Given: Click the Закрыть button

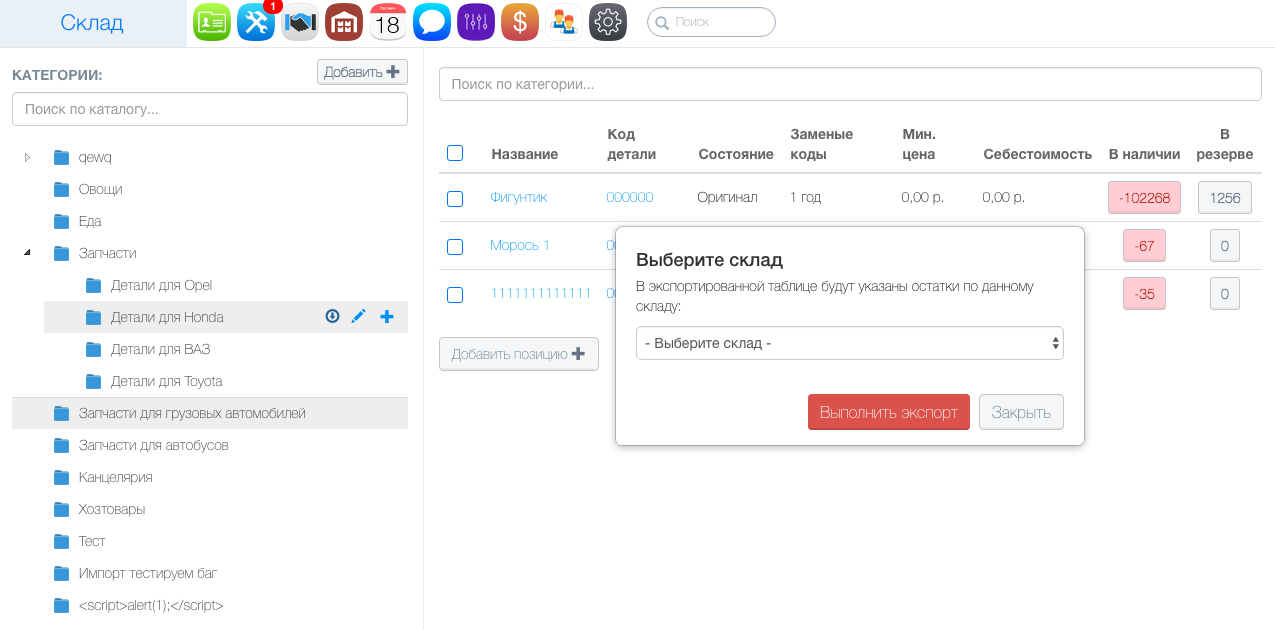Looking at the screenshot, I should pos(1021,412).
